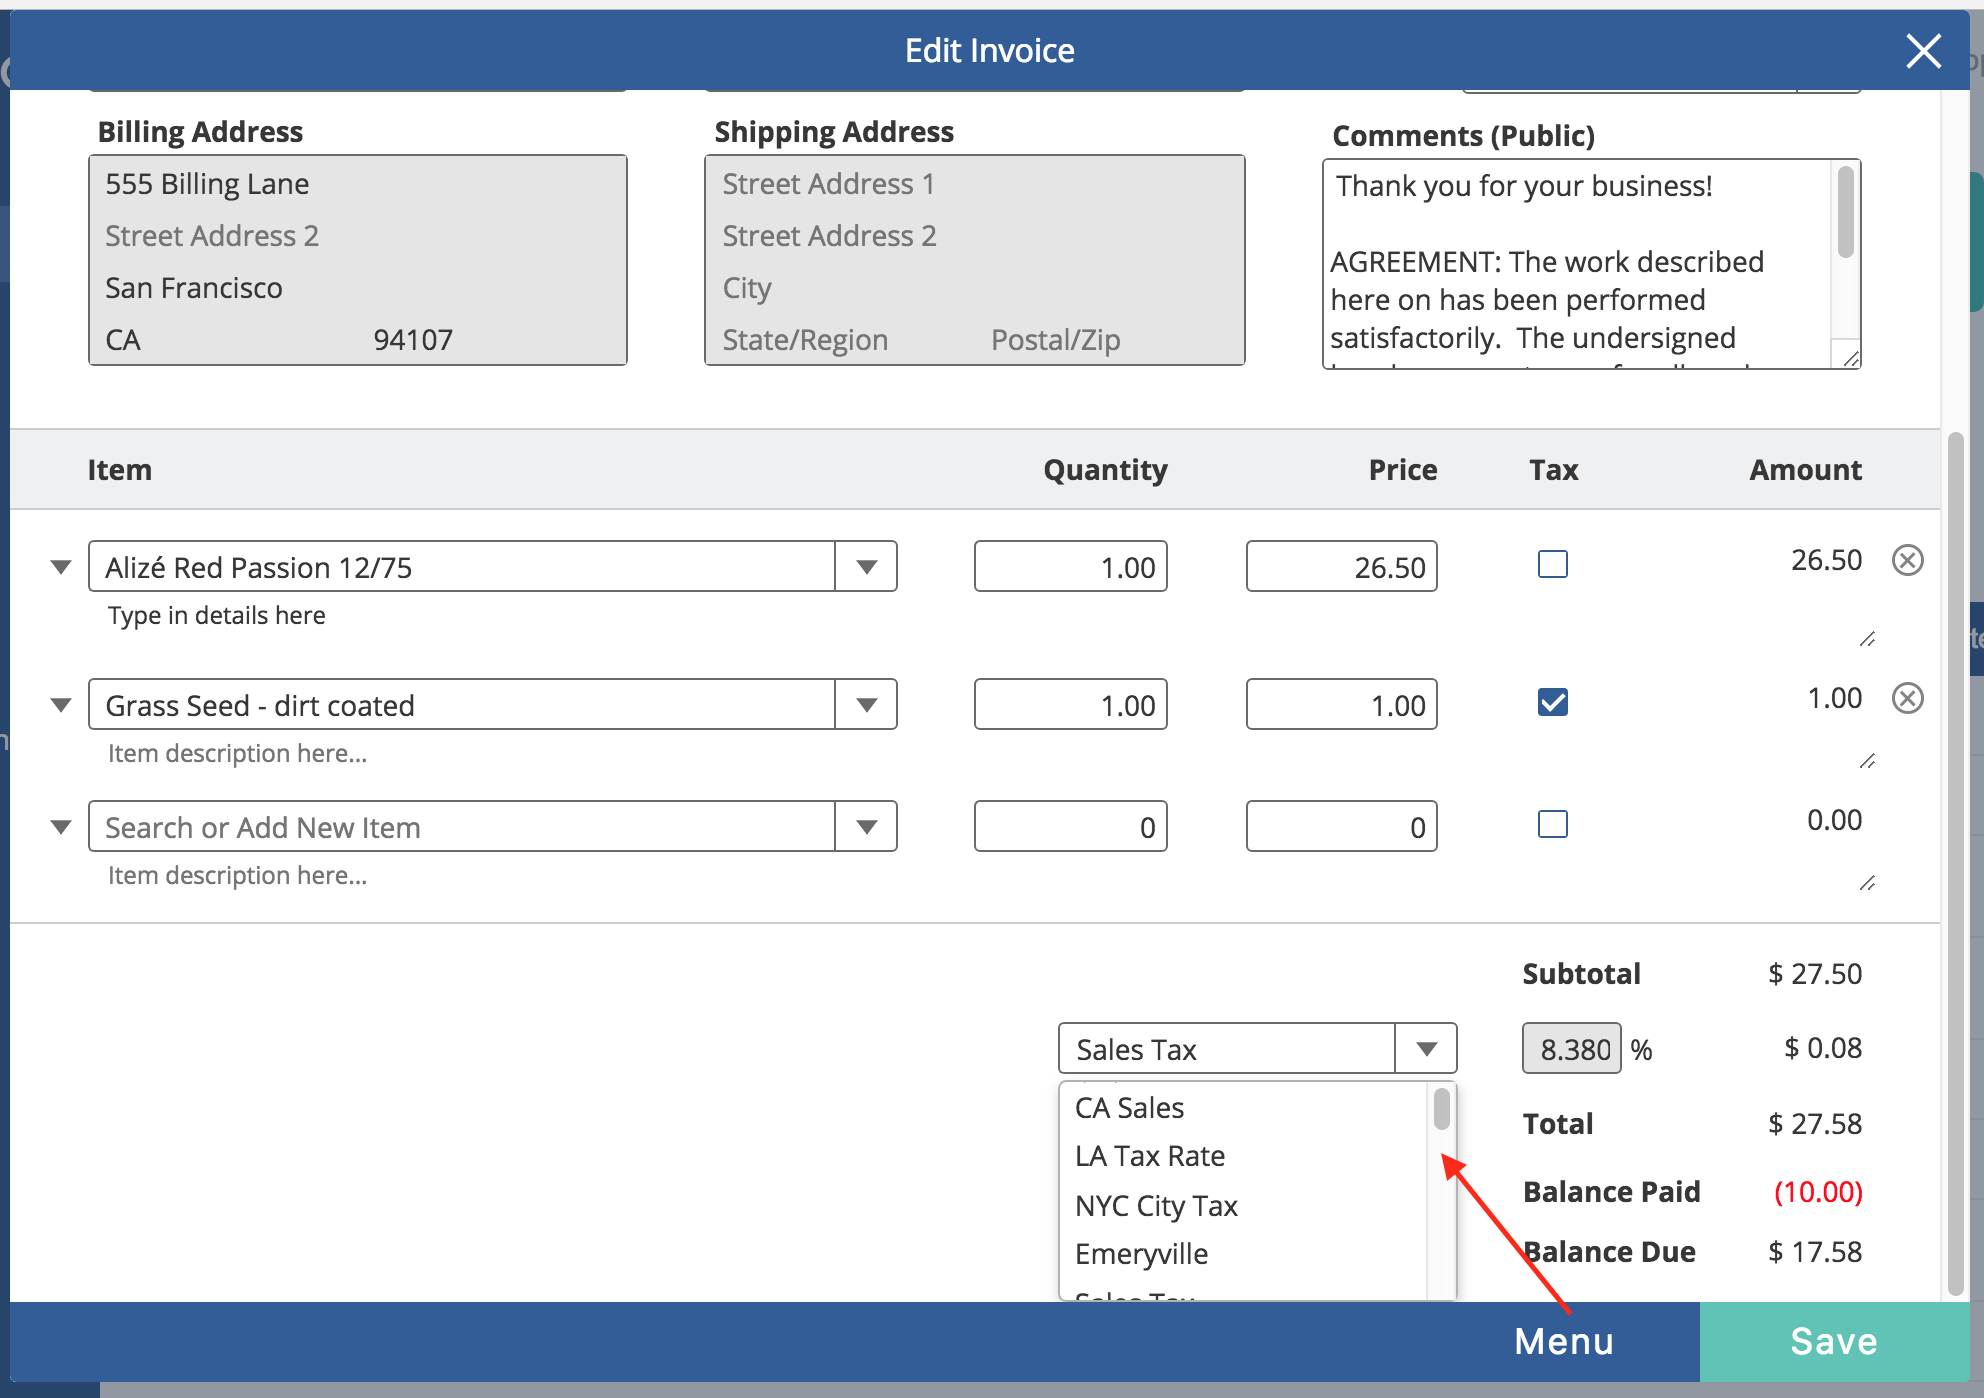Open the Sales Tax dropdown arrow
Image resolution: width=1984 pixels, height=1398 pixels.
(1426, 1049)
